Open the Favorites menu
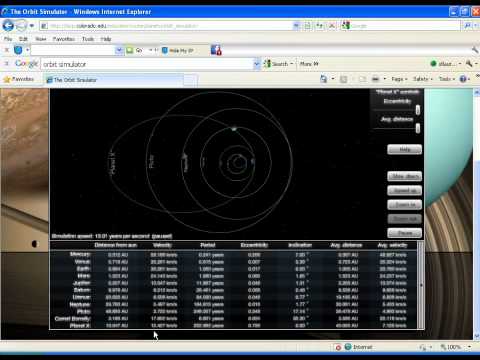 point(64,39)
